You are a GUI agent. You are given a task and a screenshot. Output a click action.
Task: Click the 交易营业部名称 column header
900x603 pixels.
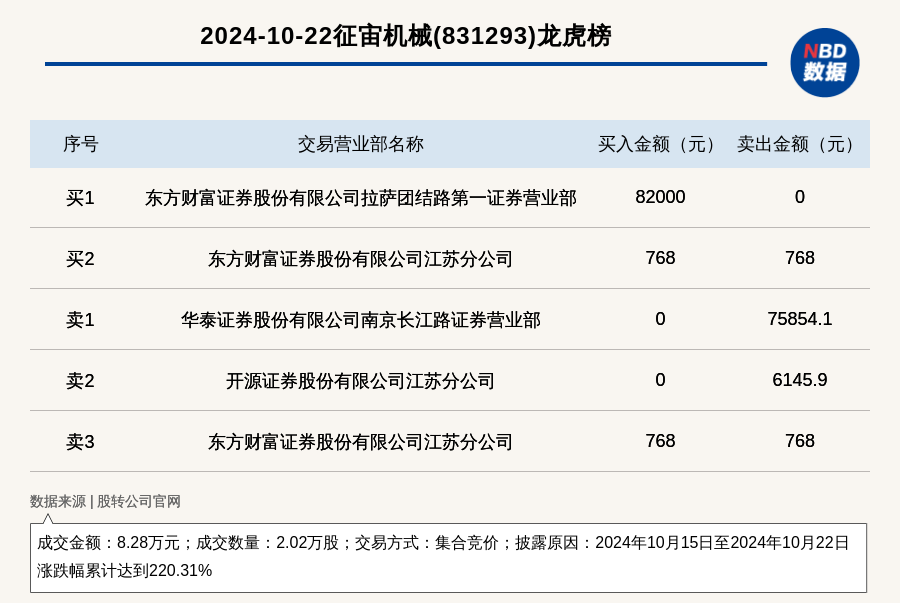click(x=360, y=144)
